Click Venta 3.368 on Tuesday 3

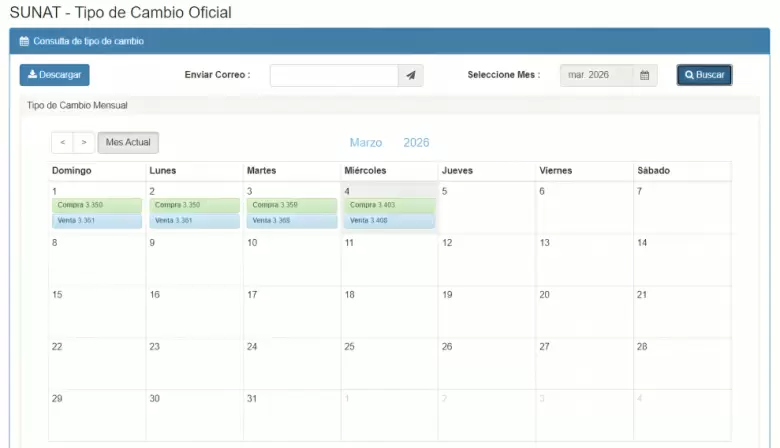(291, 220)
